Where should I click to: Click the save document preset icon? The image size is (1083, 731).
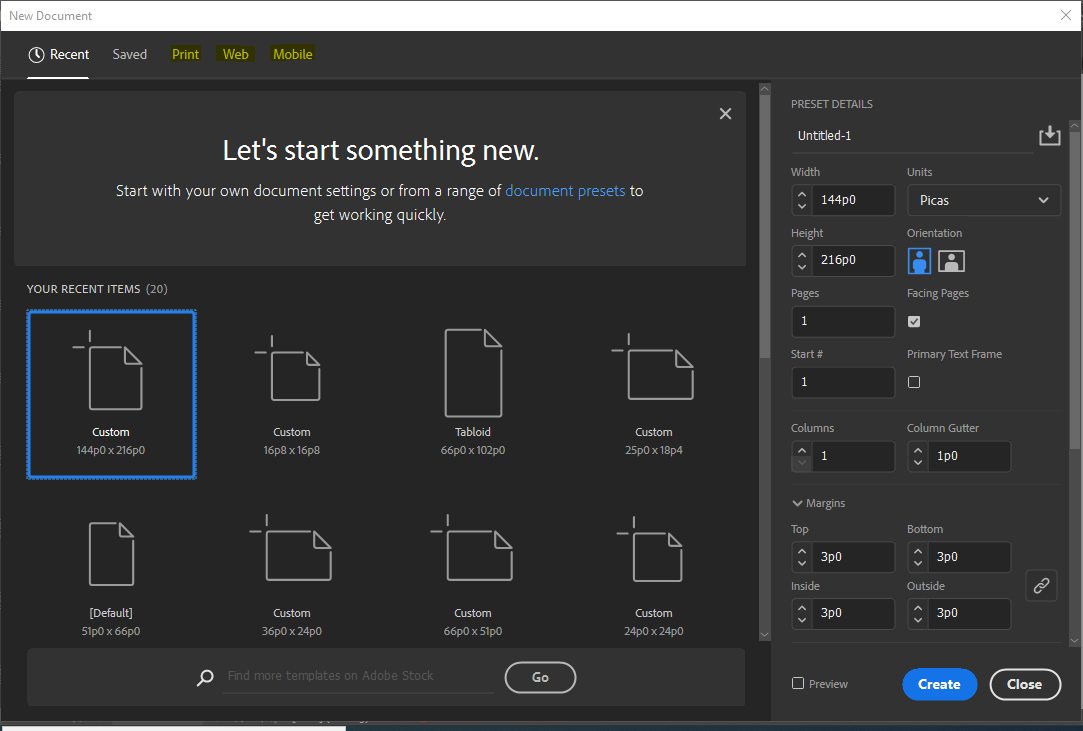1049,136
